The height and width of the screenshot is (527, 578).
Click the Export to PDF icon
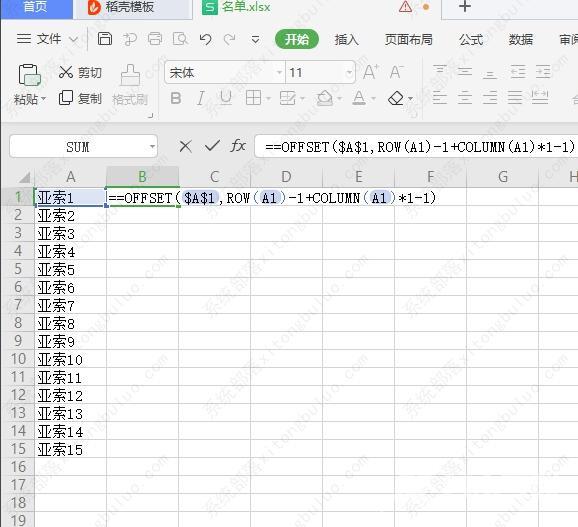(x=130, y=39)
